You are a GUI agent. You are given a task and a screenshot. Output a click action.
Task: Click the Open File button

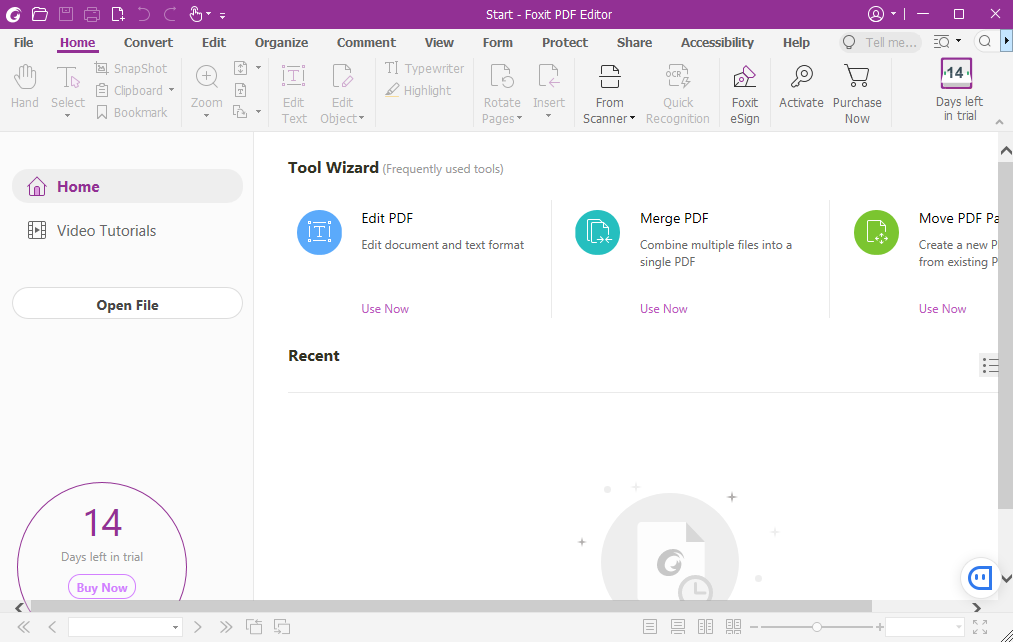pos(127,305)
